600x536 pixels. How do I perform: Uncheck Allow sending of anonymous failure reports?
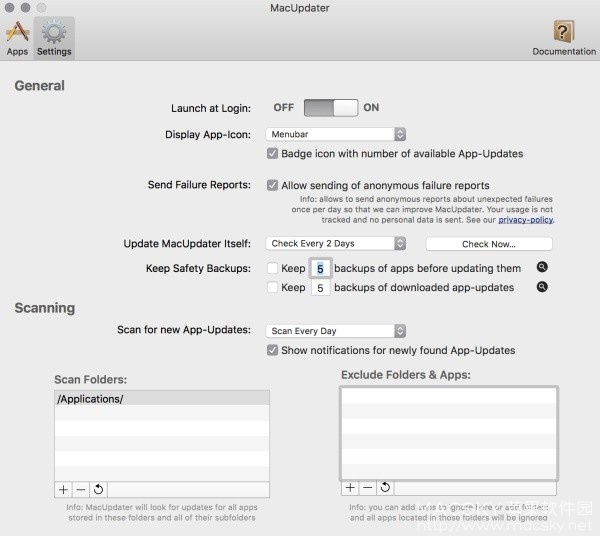pos(272,186)
